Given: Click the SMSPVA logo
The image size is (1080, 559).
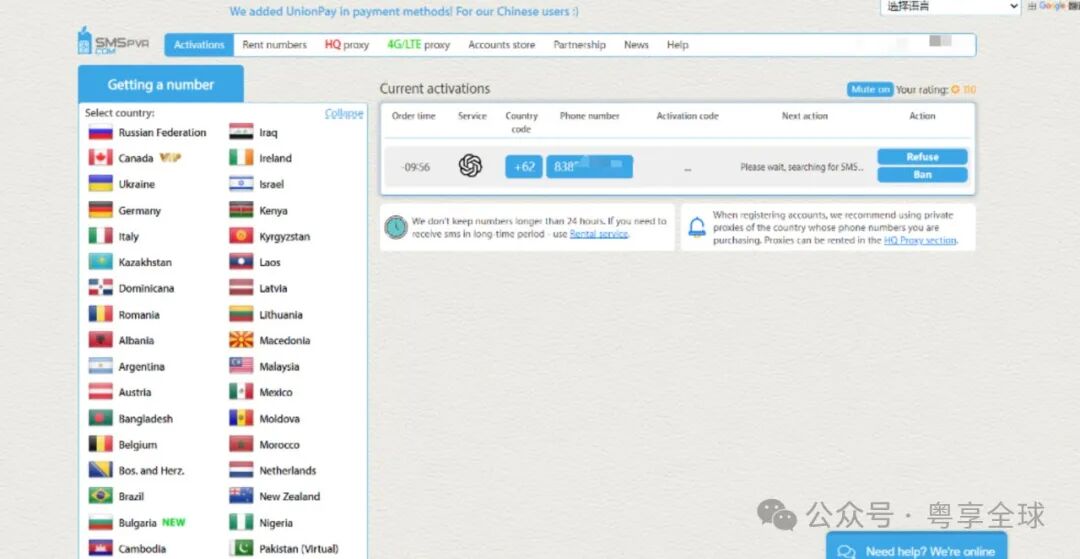Looking at the screenshot, I should pyautogui.click(x=113, y=41).
